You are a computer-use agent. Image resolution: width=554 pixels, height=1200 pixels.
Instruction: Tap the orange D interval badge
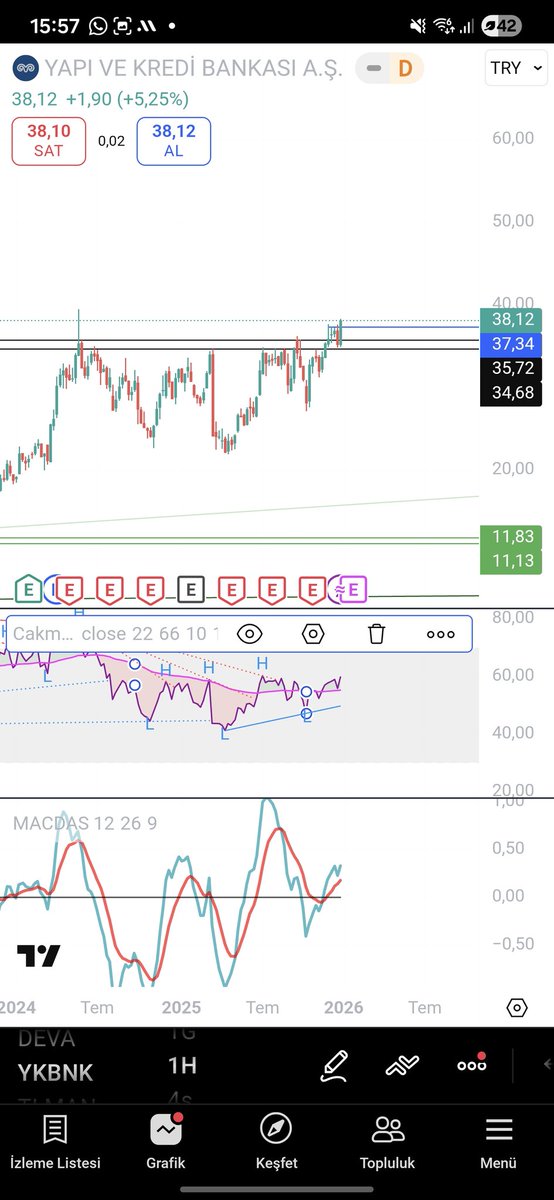click(x=405, y=69)
